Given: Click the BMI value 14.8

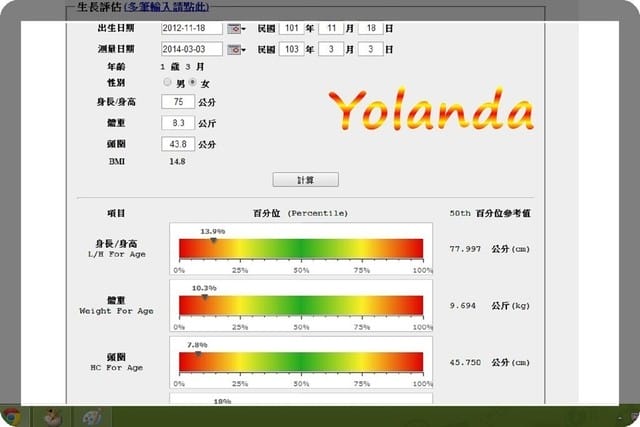Looking at the screenshot, I should coord(177,162).
